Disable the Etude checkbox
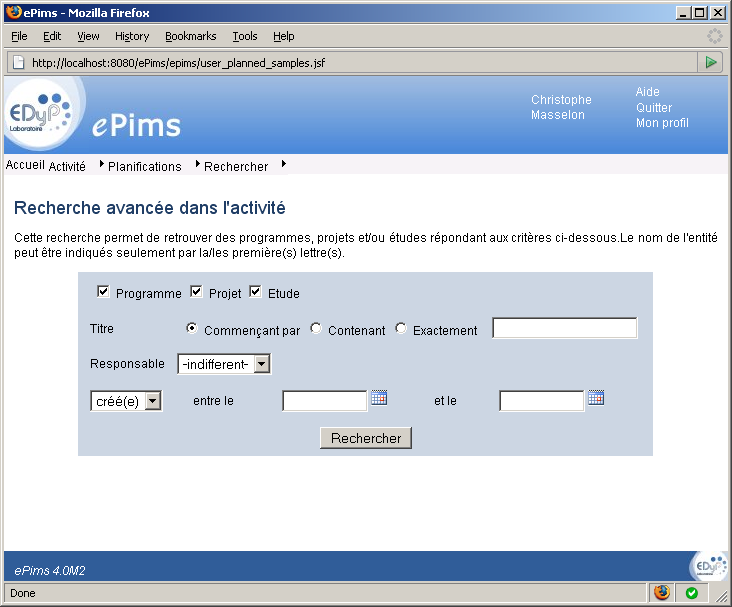The width and height of the screenshot is (732, 607). (256, 292)
